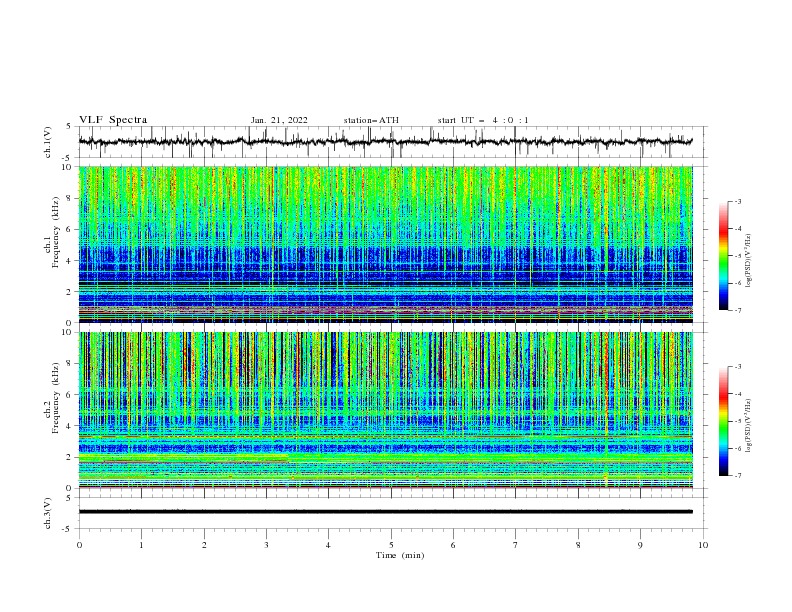Image resolution: width=792 pixels, height=612 pixels.
Task: Click the ch.3 black waveform trace
Action: pos(385,512)
